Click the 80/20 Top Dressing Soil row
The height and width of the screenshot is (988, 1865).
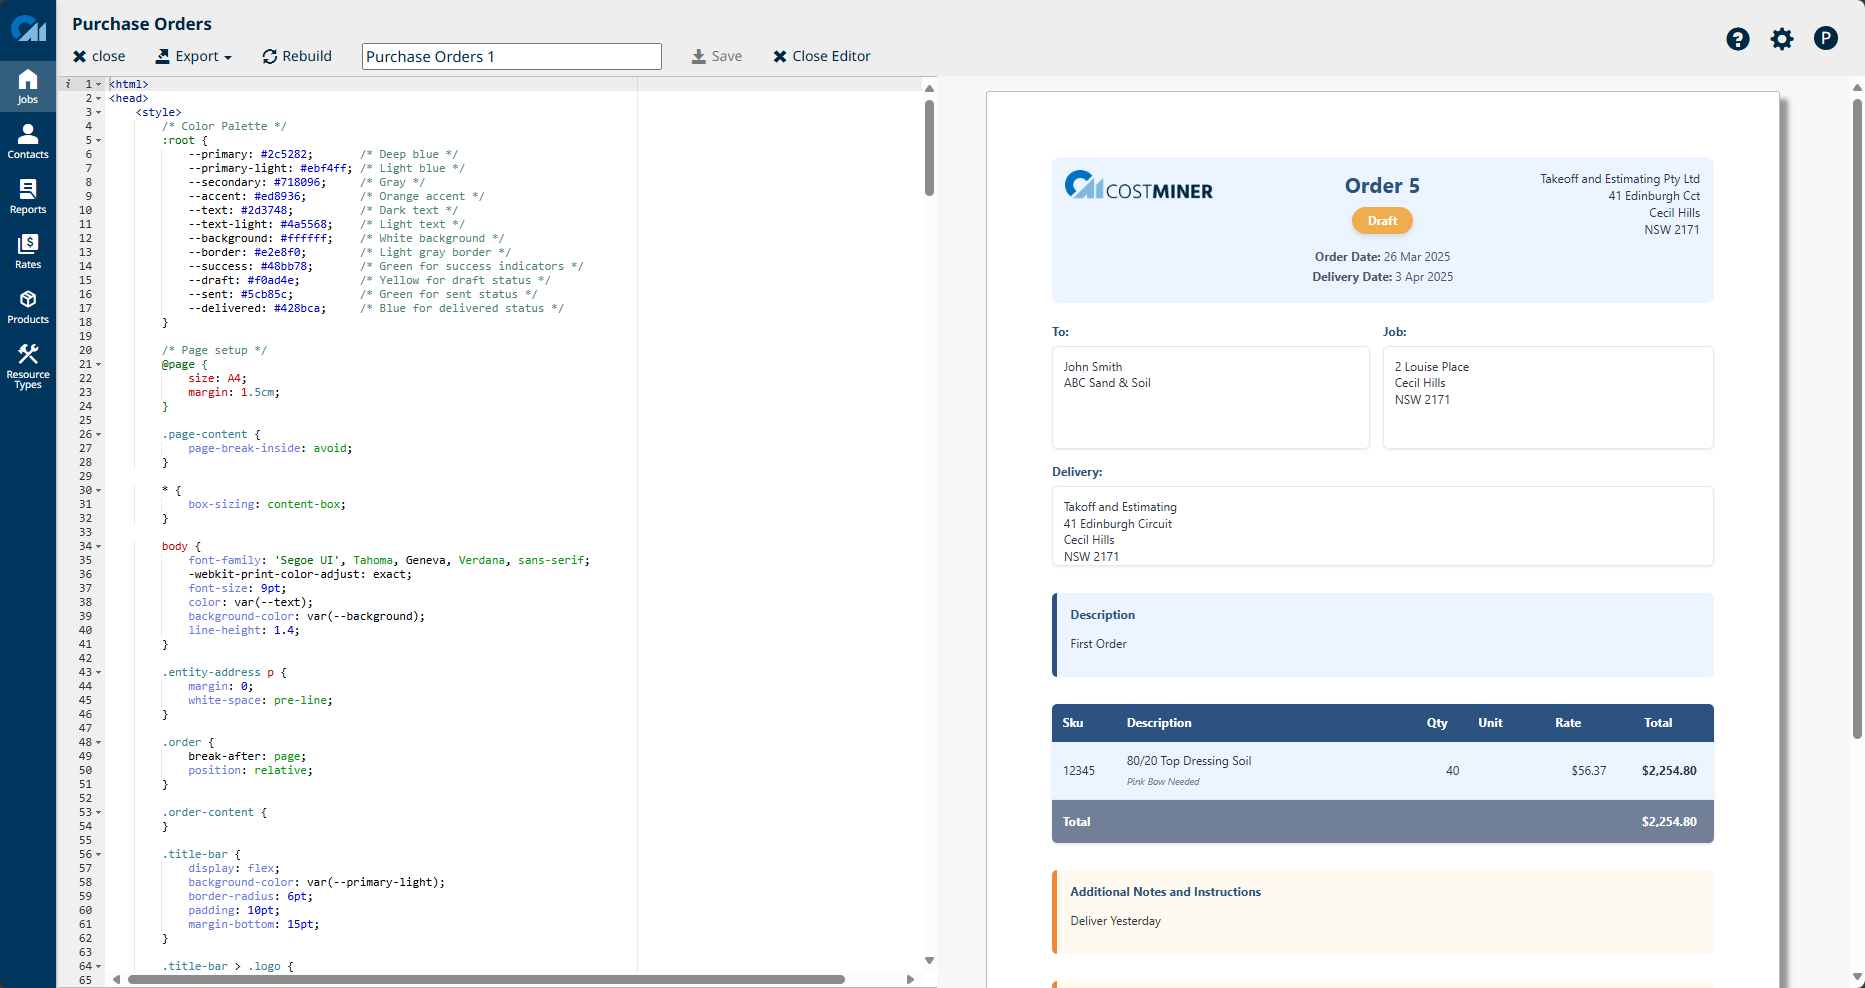pos(1382,771)
